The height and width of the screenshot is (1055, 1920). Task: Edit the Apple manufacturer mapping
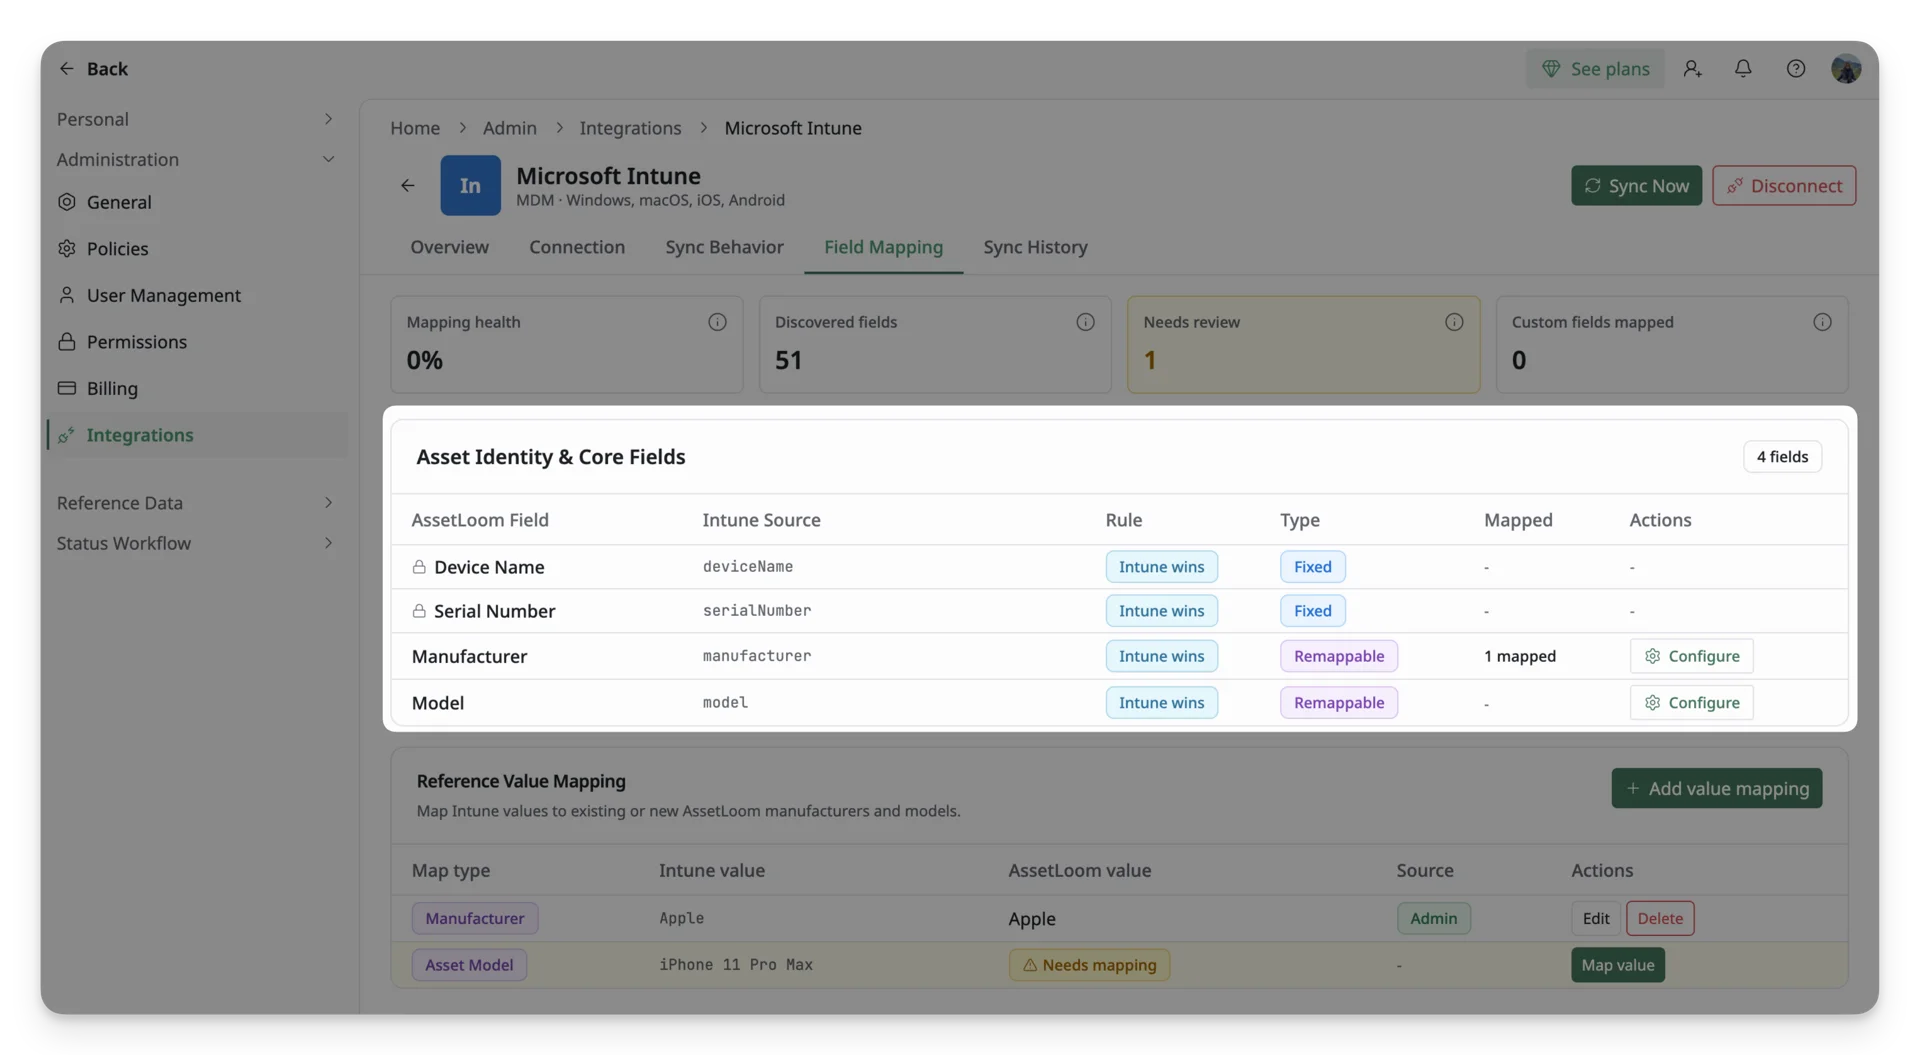[x=1595, y=919]
